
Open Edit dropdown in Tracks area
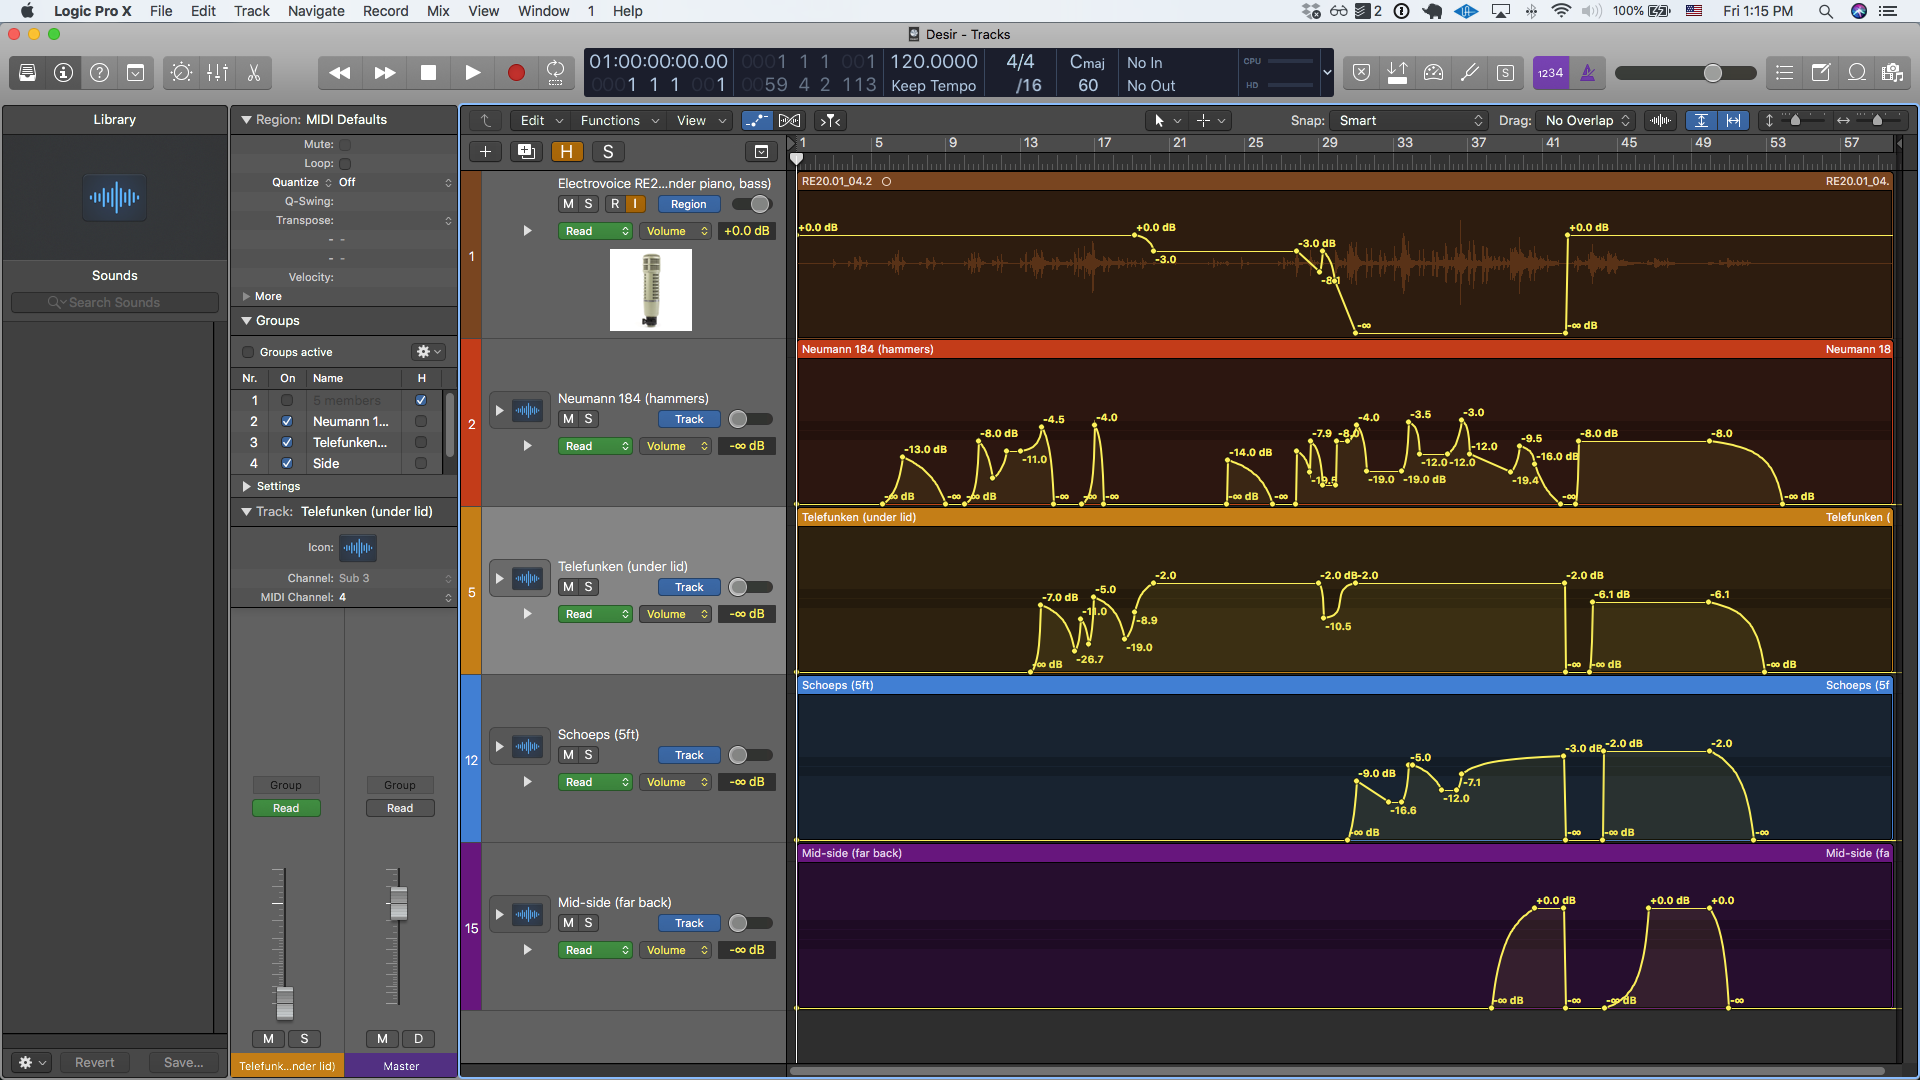pos(542,121)
